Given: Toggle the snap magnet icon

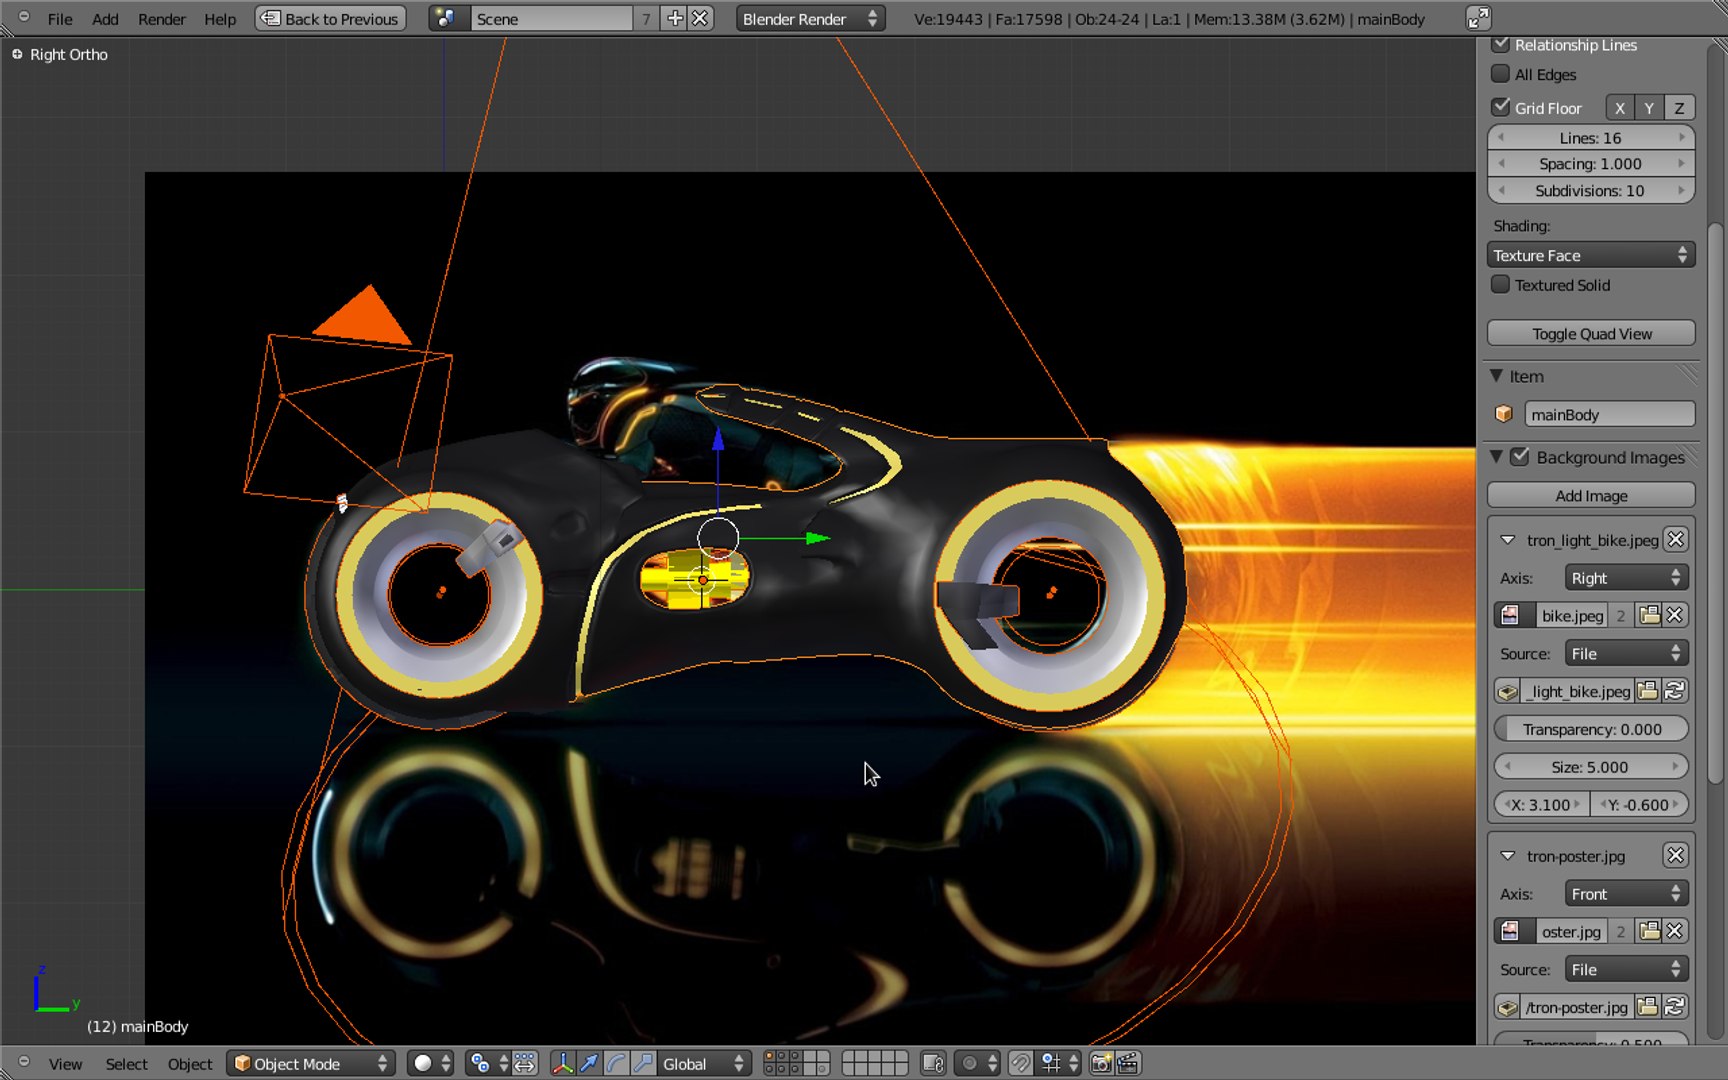Looking at the screenshot, I should (1021, 1063).
